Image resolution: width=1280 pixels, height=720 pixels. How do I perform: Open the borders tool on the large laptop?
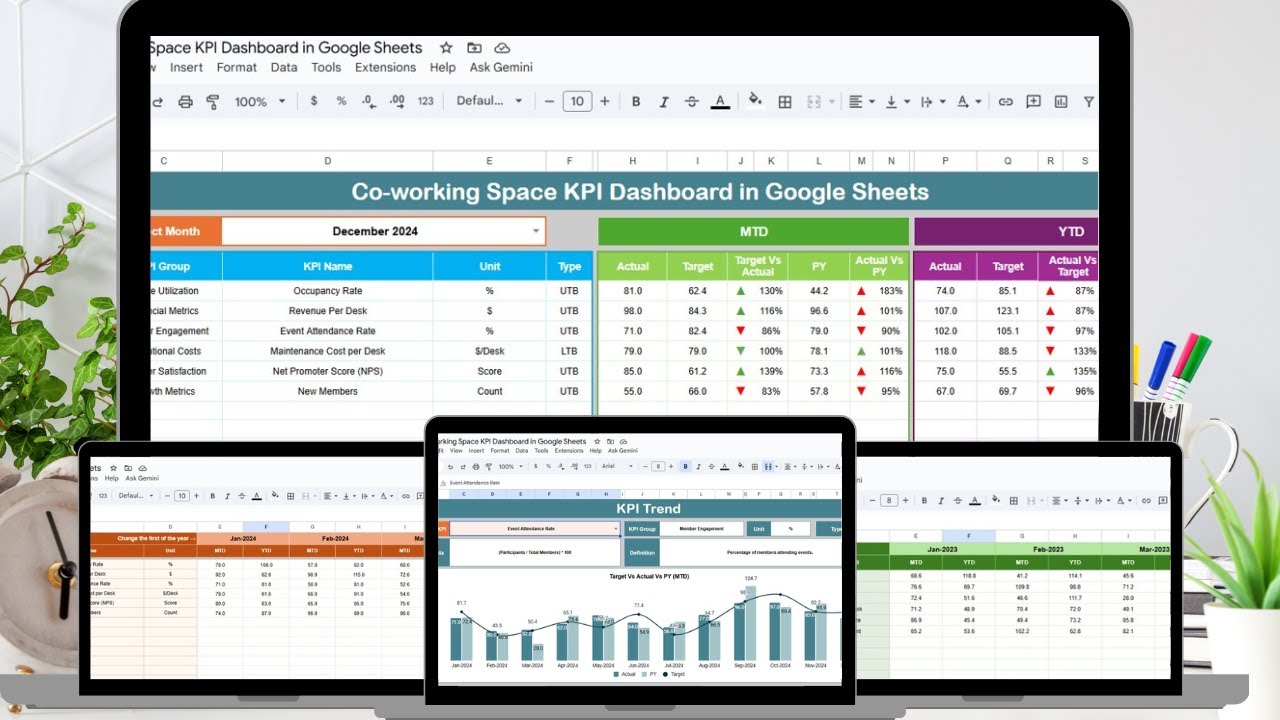(785, 101)
